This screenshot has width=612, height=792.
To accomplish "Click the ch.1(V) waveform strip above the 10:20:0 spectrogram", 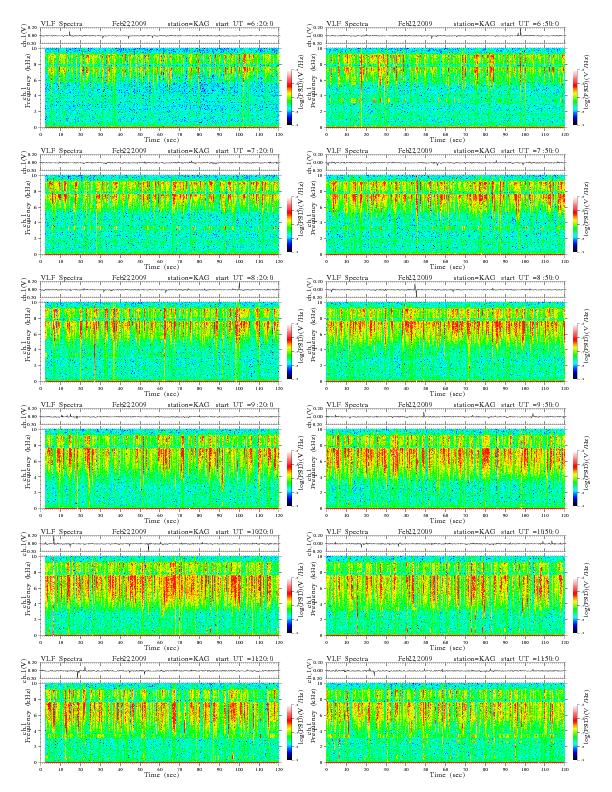I will [160, 544].
